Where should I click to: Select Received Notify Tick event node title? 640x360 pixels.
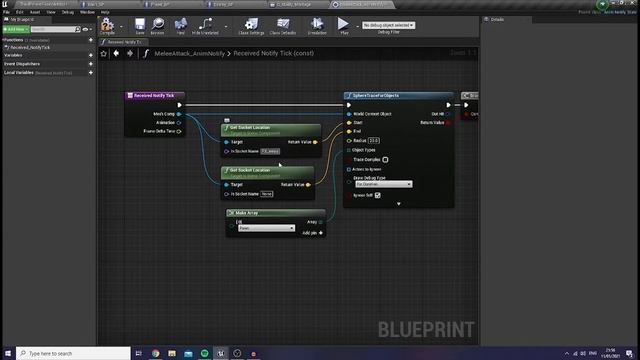pyautogui.click(x=155, y=96)
